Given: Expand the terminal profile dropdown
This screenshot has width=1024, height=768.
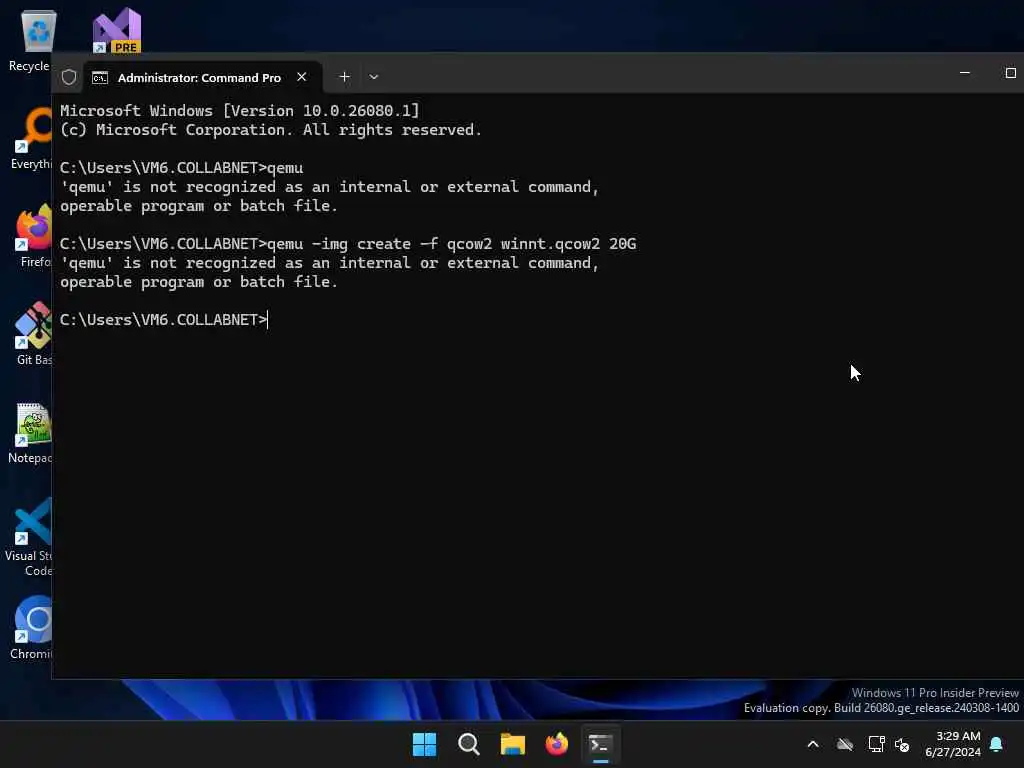Looking at the screenshot, I should pyautogui.click(x=374, y=76).
